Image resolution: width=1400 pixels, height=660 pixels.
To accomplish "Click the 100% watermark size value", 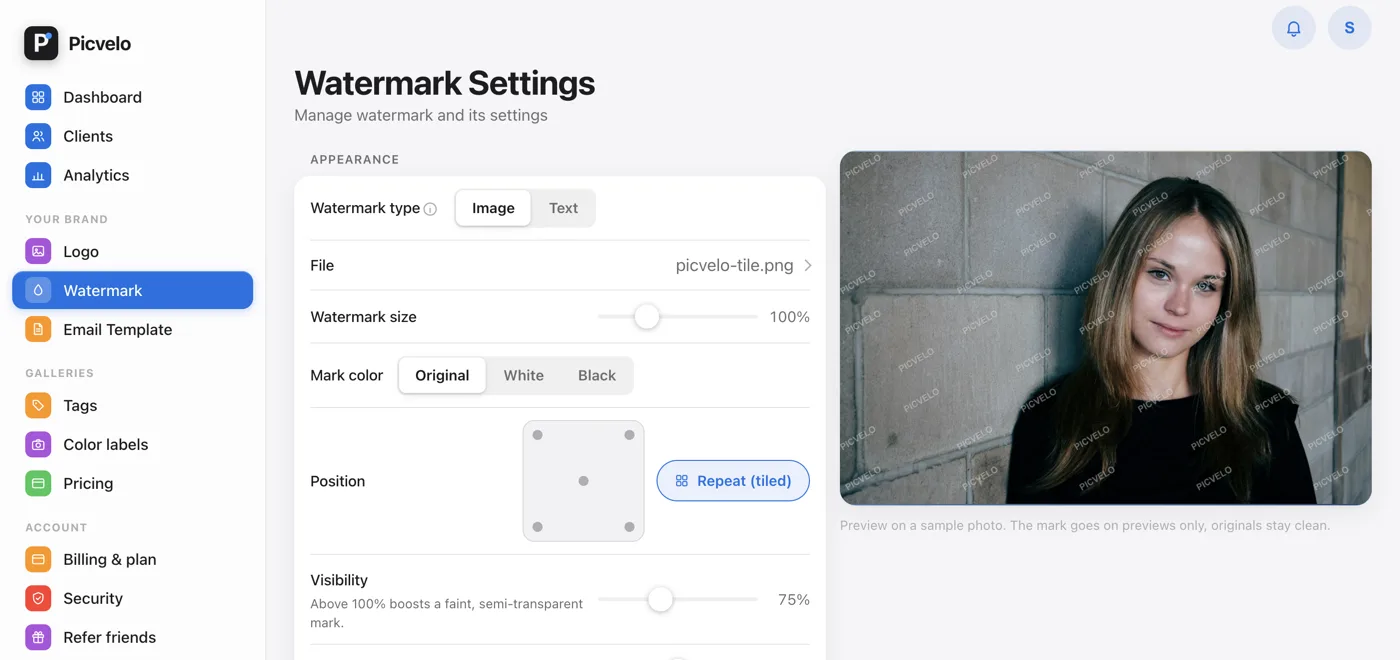I will click(x=789, y=317).
